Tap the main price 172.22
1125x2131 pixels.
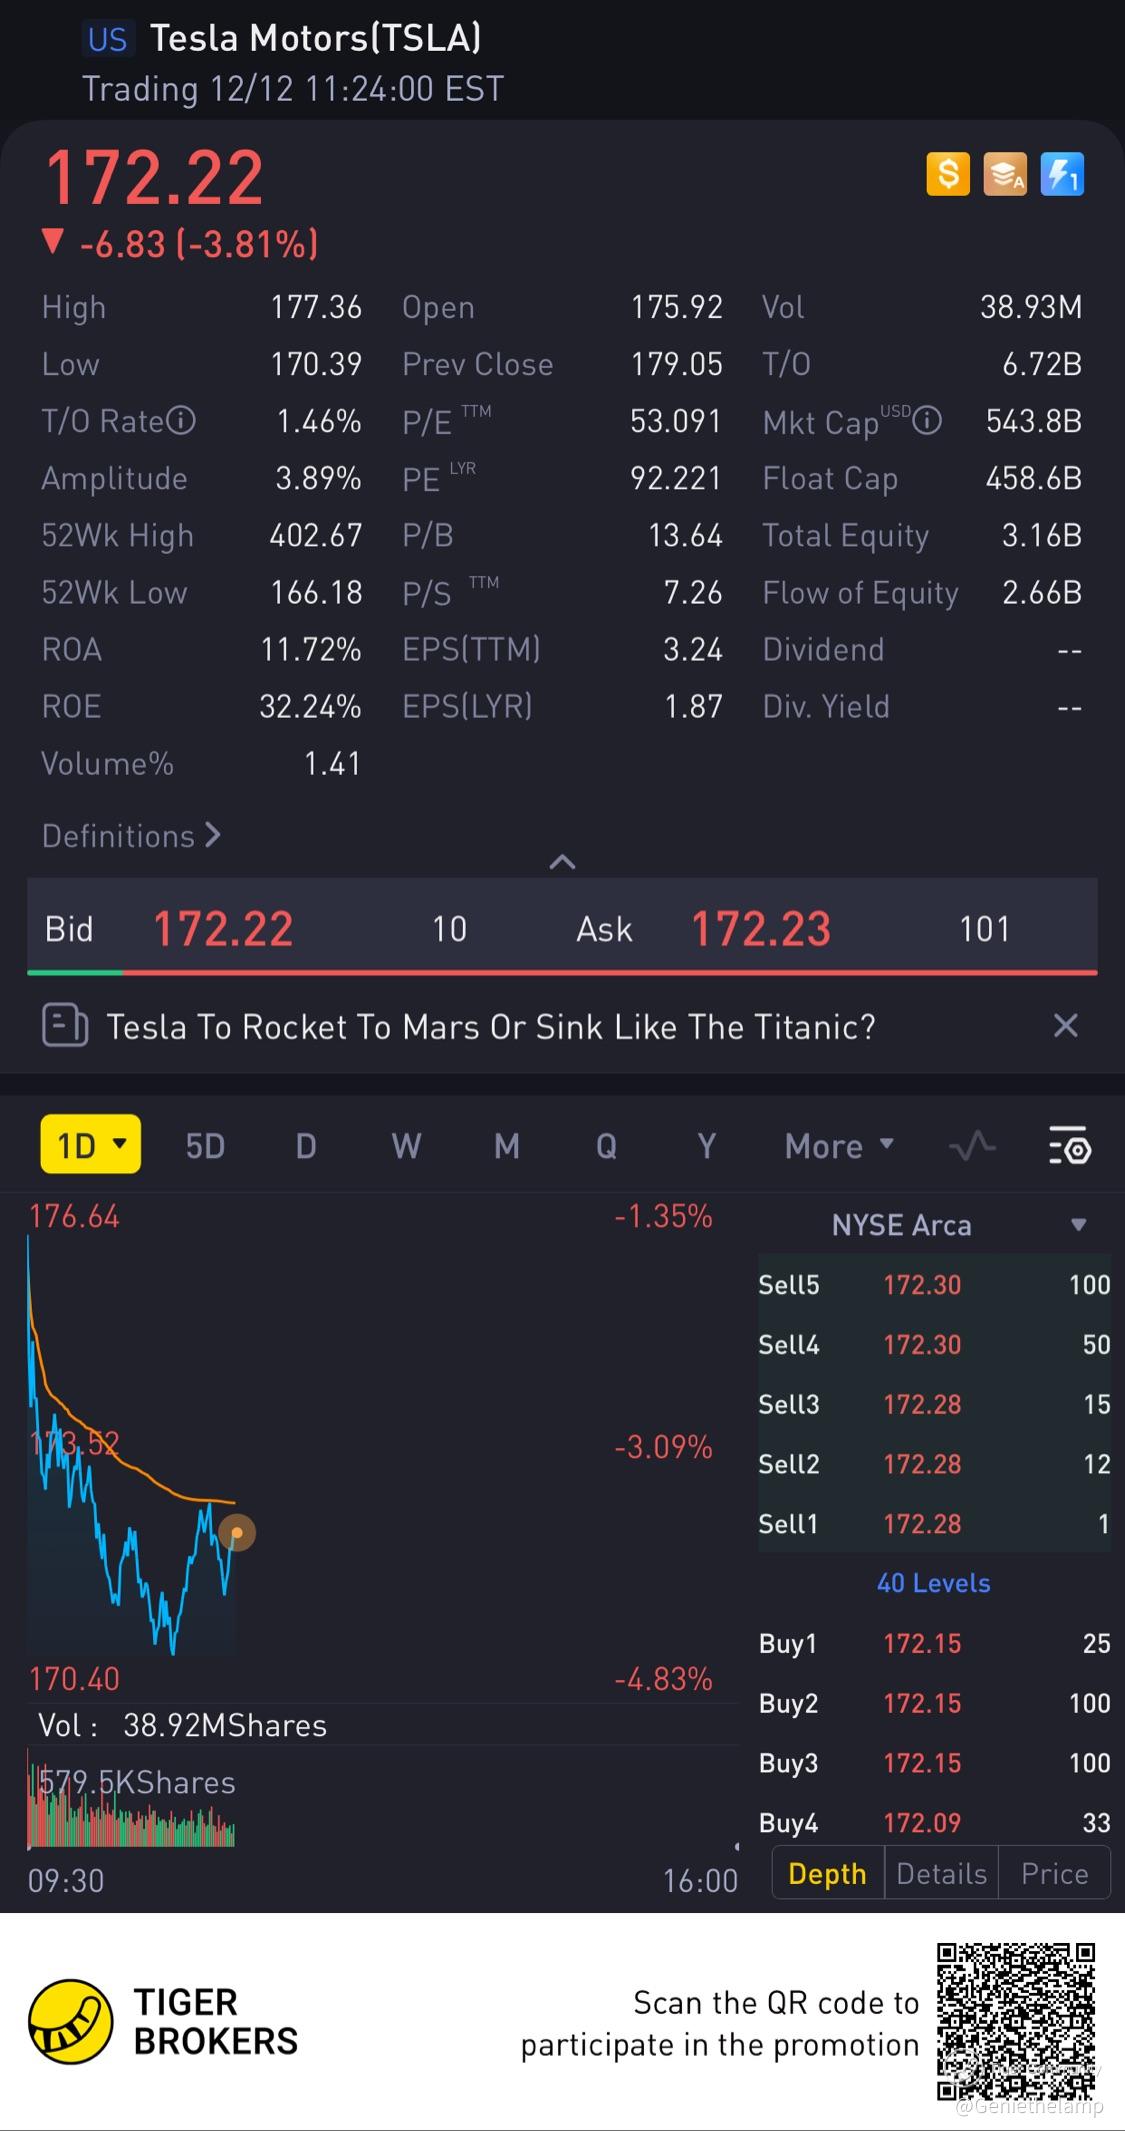click(155, 178)
